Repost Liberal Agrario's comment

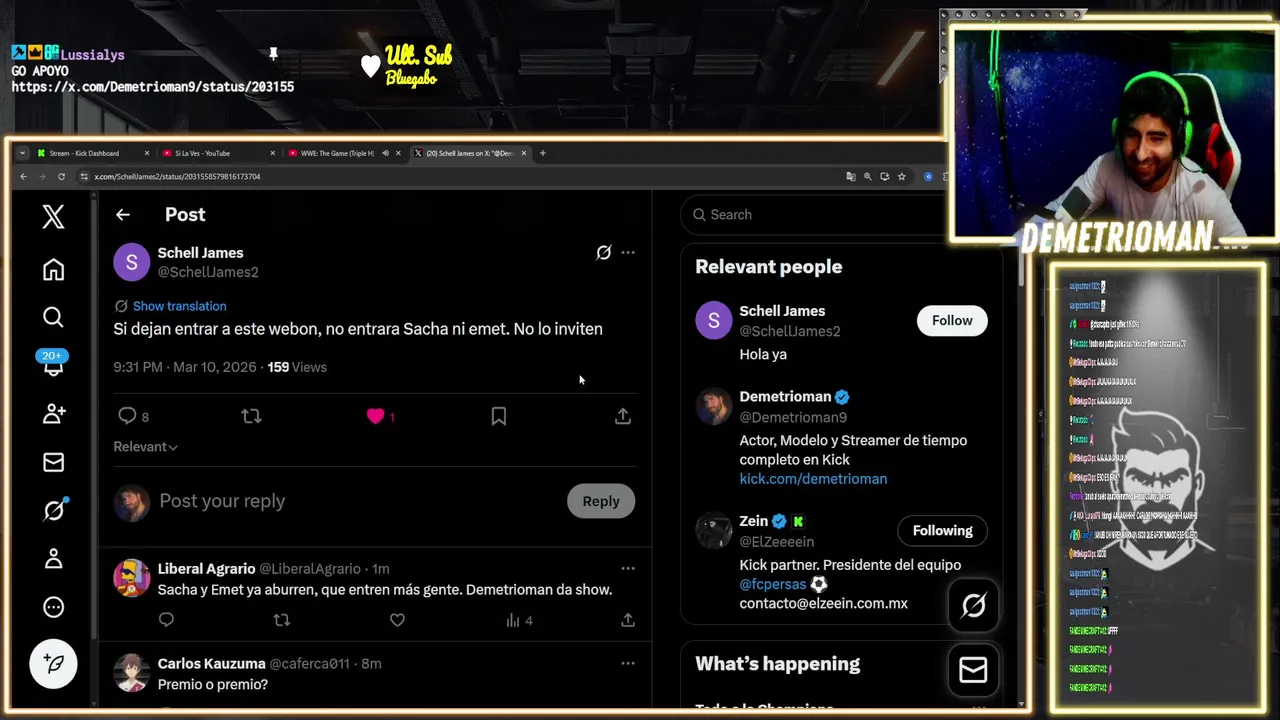tap(282, 620)
